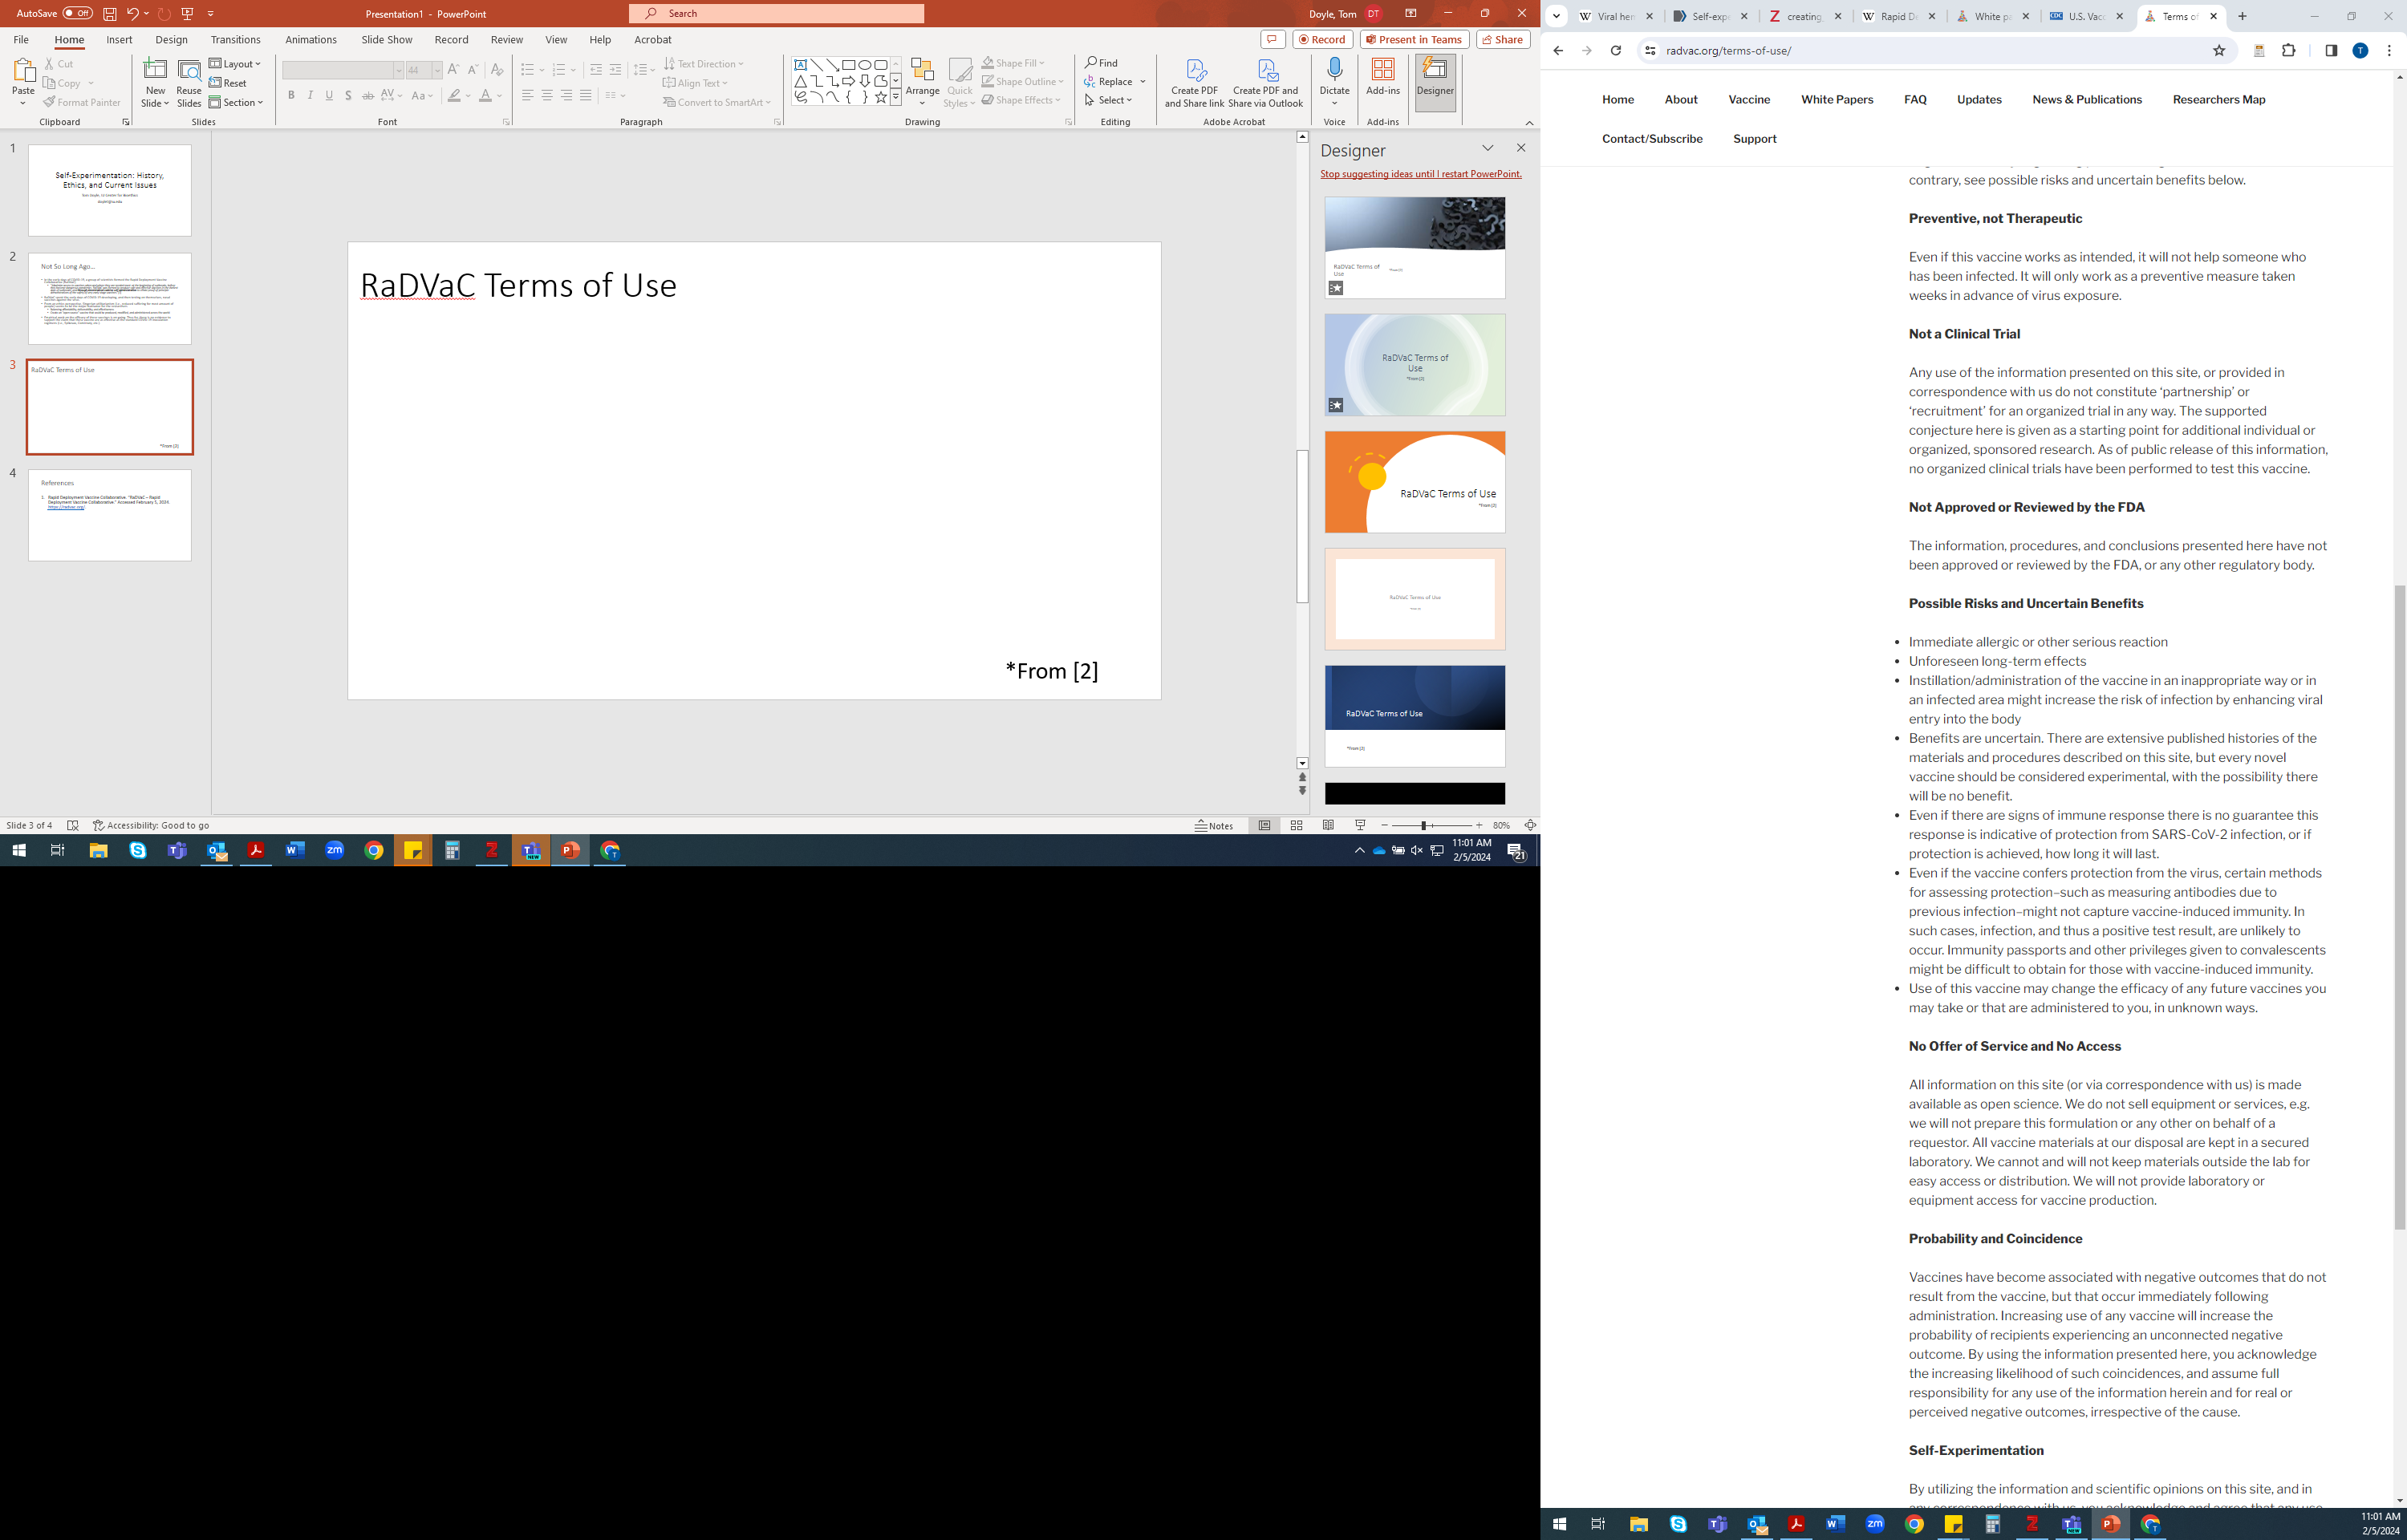This screenshot has height=1540, width=2407.
Task: Click the text highlight color button
Action: click(x=454, y=96)
